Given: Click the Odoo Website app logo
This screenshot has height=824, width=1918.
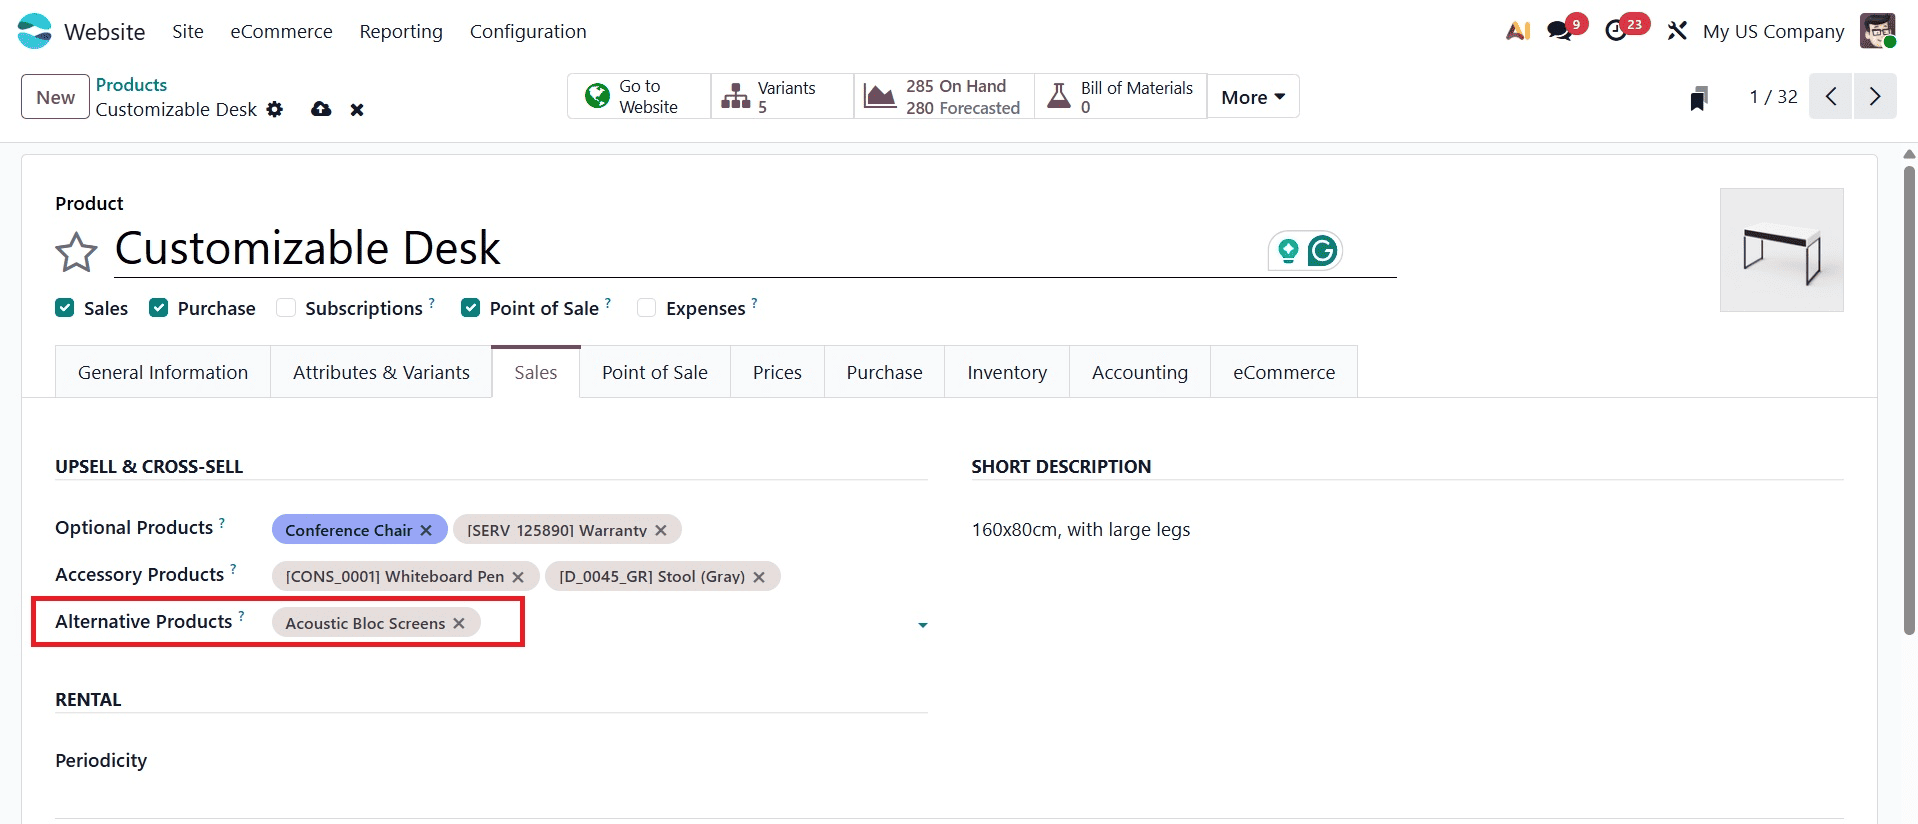Looking at the screenshot, I should [x=34, y=31].
